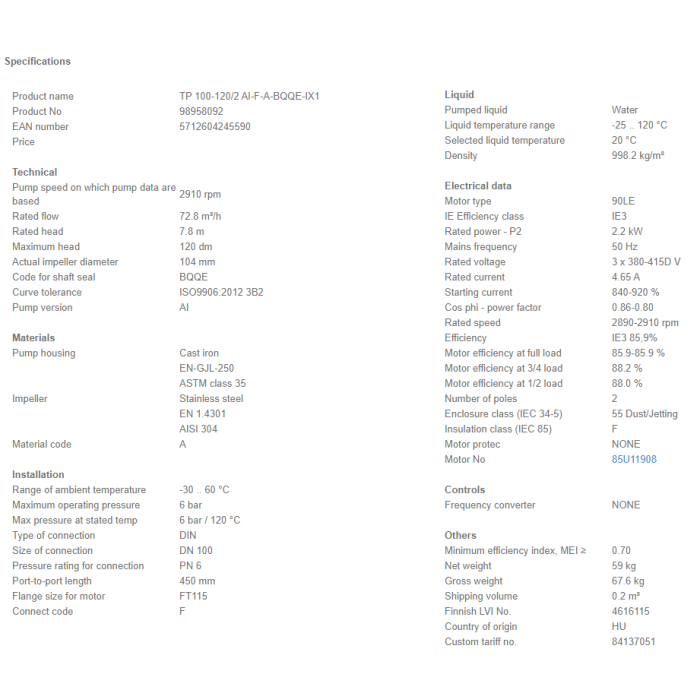The image size is (700, 700).
Task: Click the EAN number 5712604245590
Action: pos(215,126)
